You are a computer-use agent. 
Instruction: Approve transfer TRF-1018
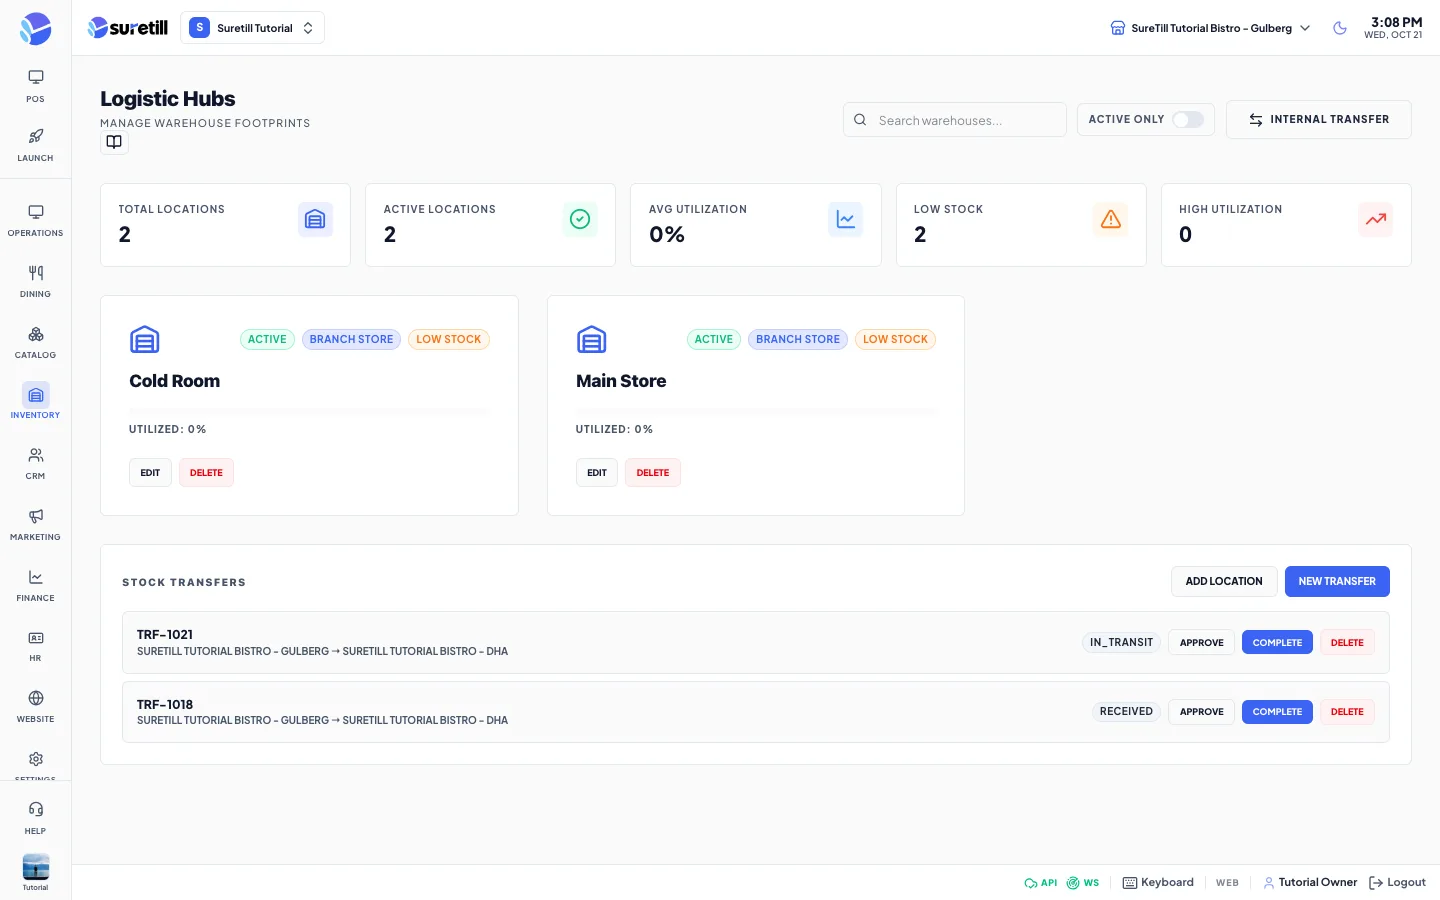point(1201,712)
